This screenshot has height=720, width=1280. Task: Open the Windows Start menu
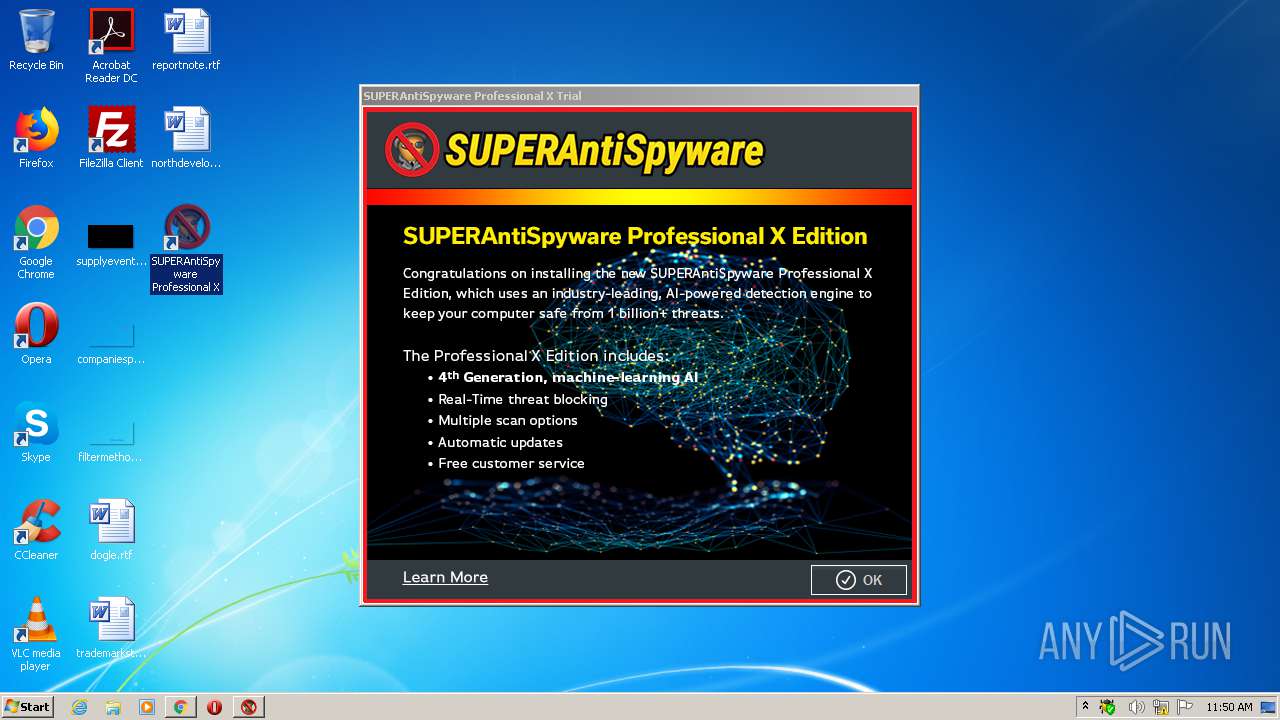click(x=27, y=706)
